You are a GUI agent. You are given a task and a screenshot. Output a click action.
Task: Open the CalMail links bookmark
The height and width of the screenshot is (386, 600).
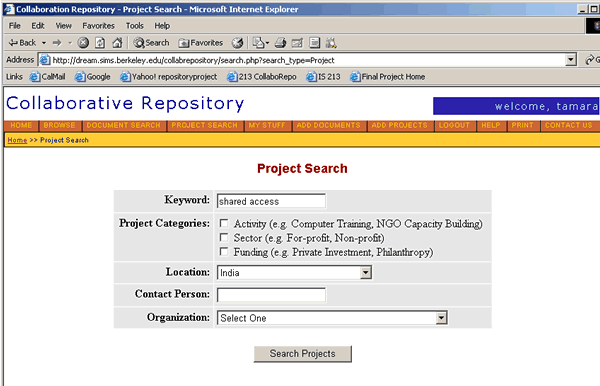click(48, 77)
